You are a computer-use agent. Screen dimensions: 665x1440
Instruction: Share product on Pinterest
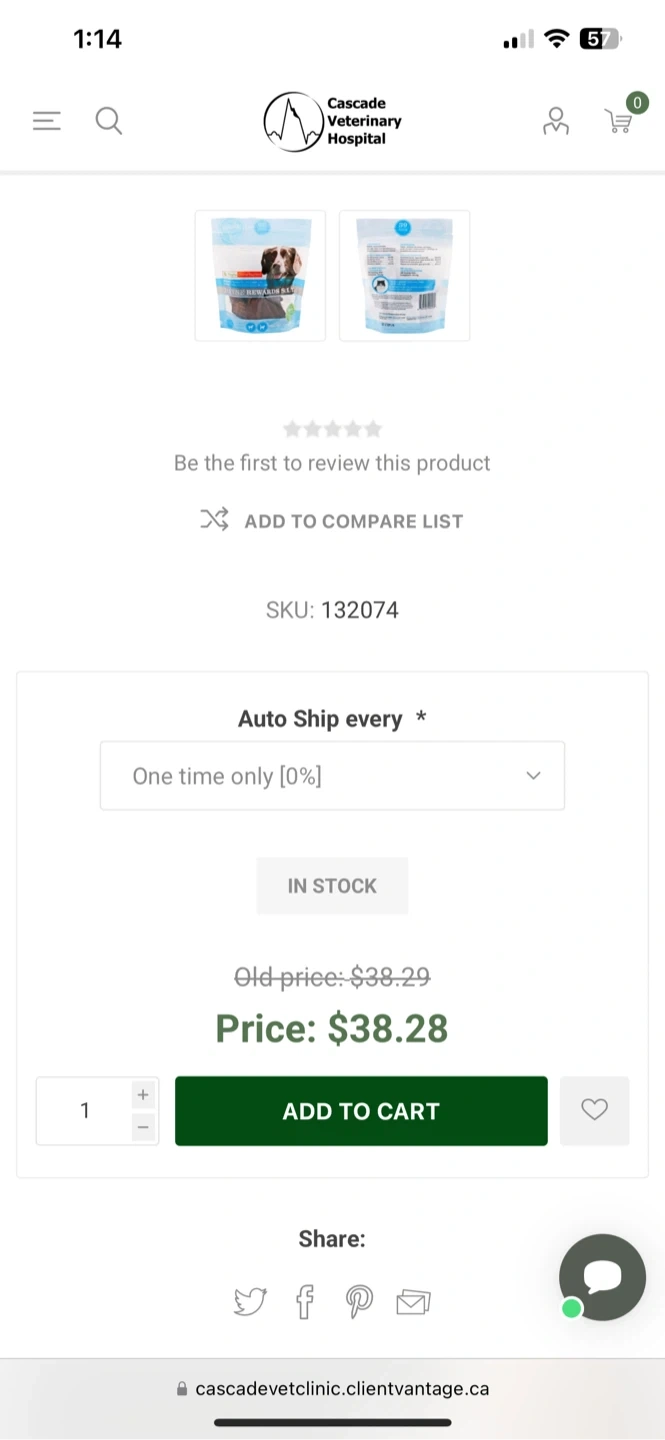pos(359,1301)
